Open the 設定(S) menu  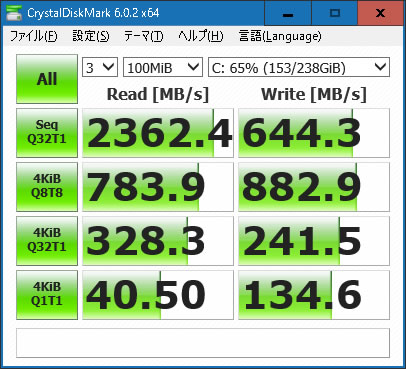[x=91, y=36]
